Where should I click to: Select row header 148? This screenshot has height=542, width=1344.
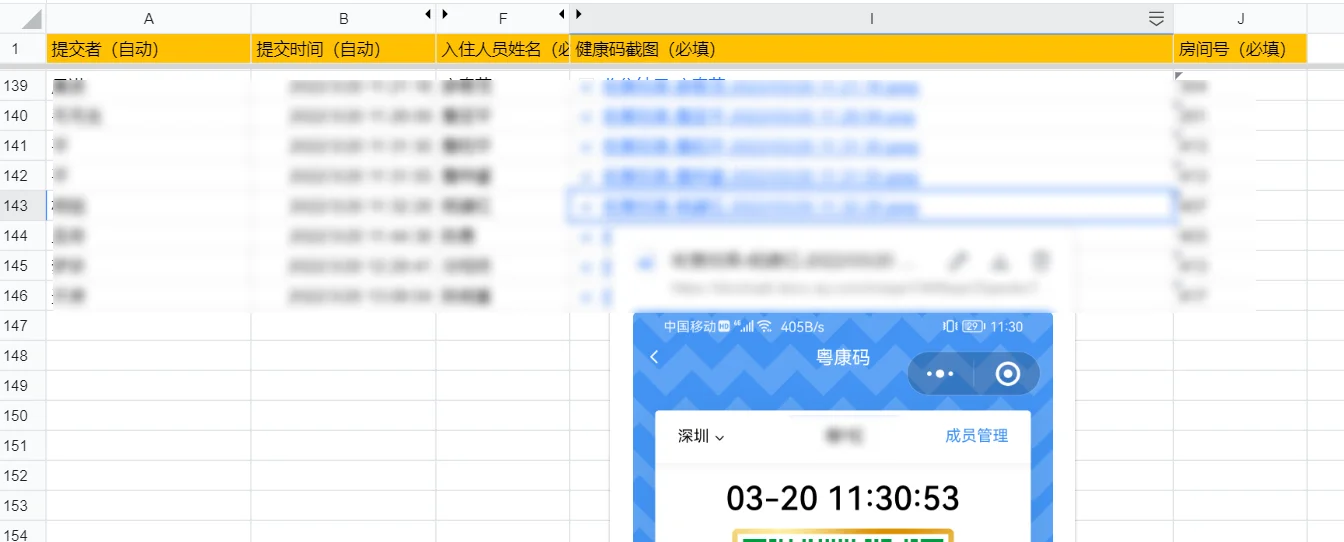[23, 356]
